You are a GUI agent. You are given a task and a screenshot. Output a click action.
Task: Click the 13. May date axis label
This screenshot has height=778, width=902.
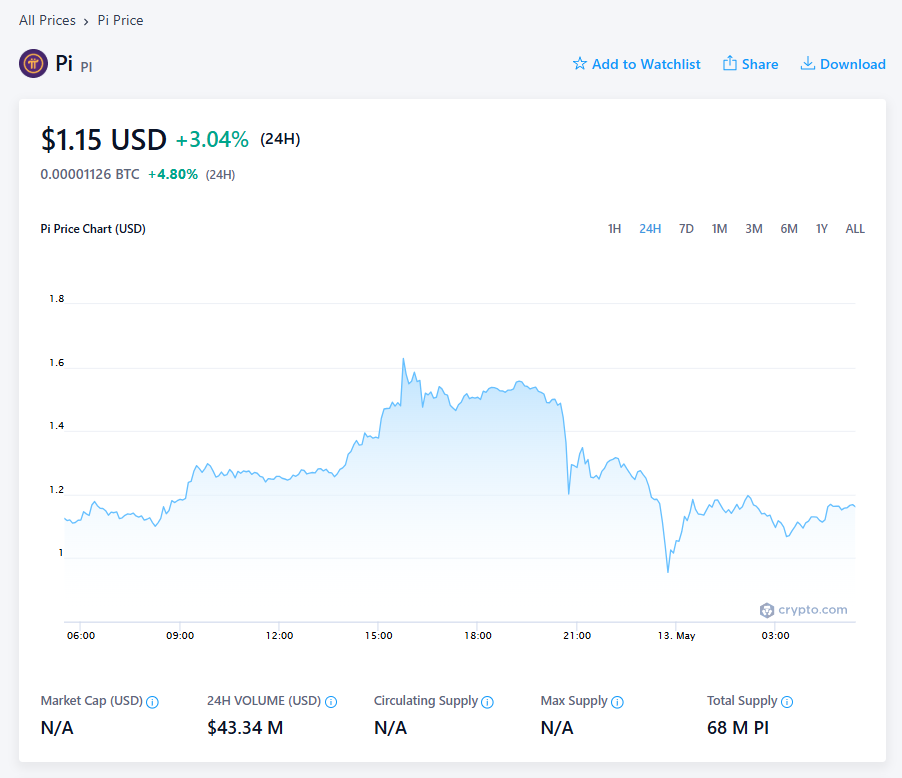coord(676,635)
